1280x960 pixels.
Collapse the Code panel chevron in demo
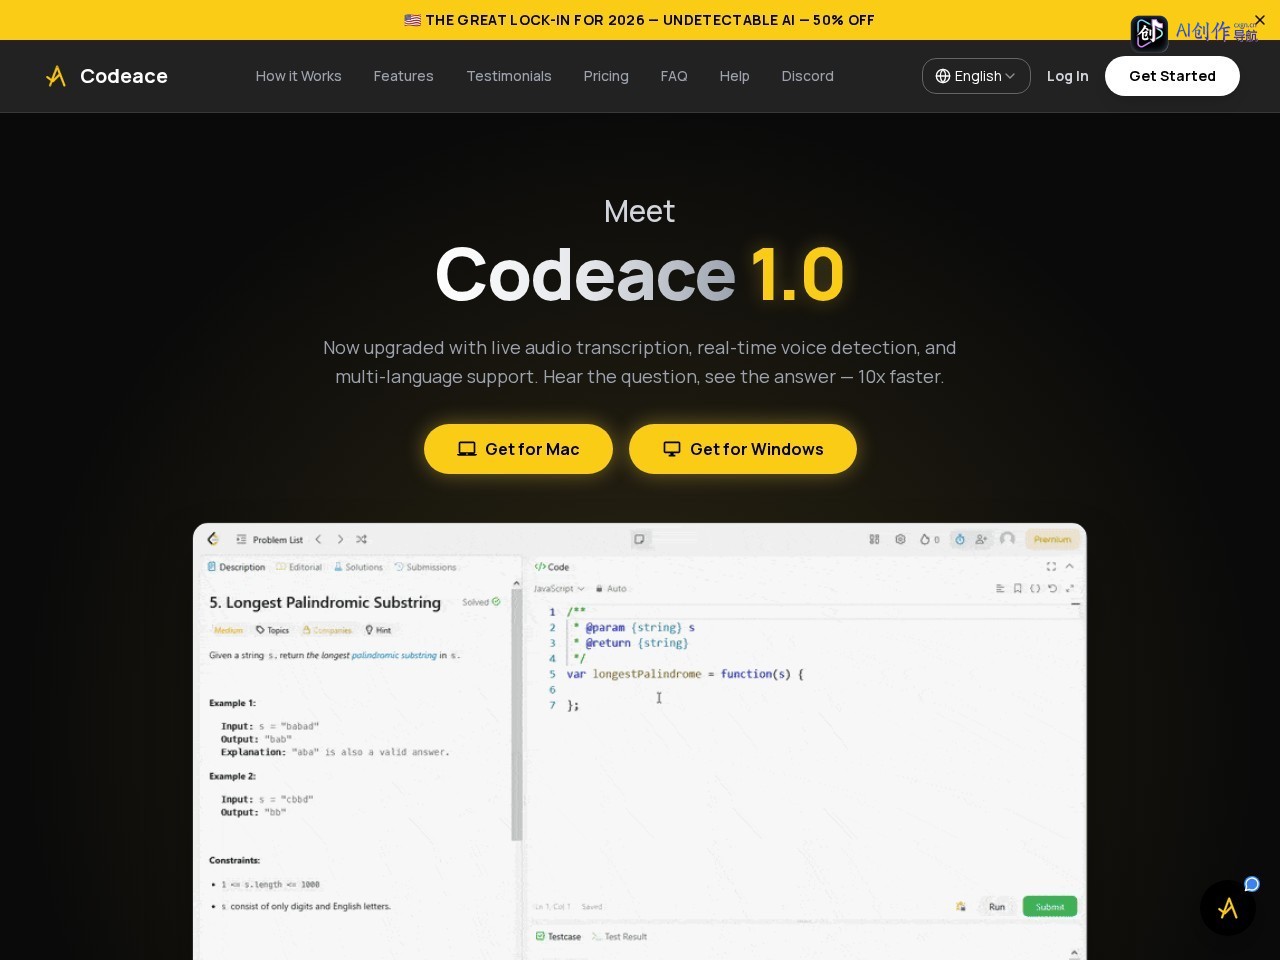pyautogui.click(x=1069, y=566)
